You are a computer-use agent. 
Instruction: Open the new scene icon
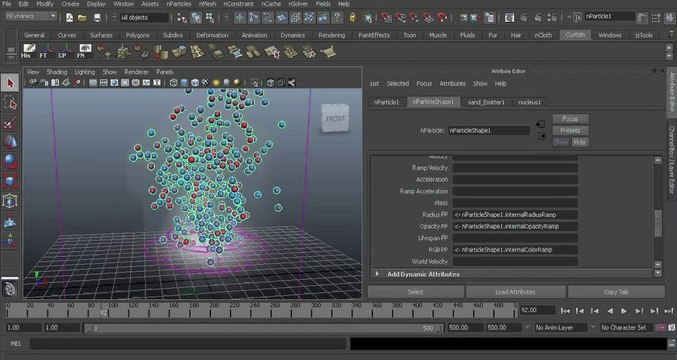[x=69, y=18]
